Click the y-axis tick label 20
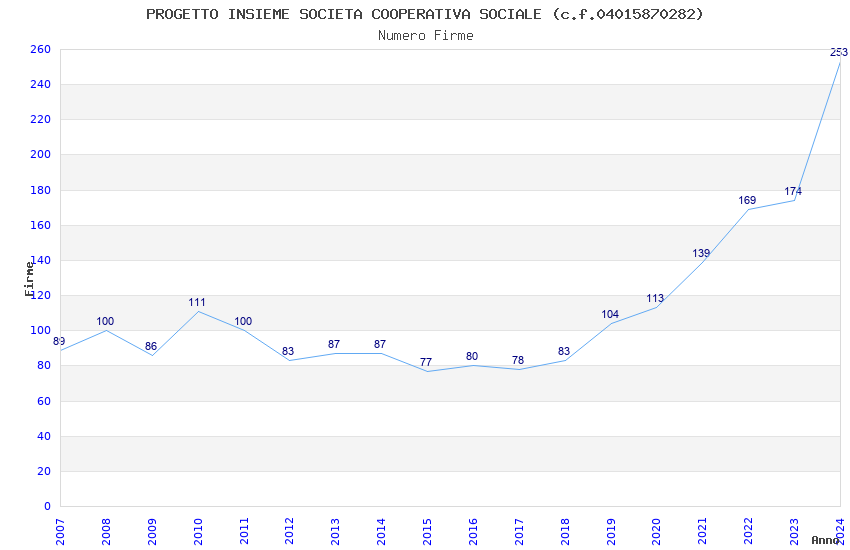850x550 pixels. click(x=44, y=471)
